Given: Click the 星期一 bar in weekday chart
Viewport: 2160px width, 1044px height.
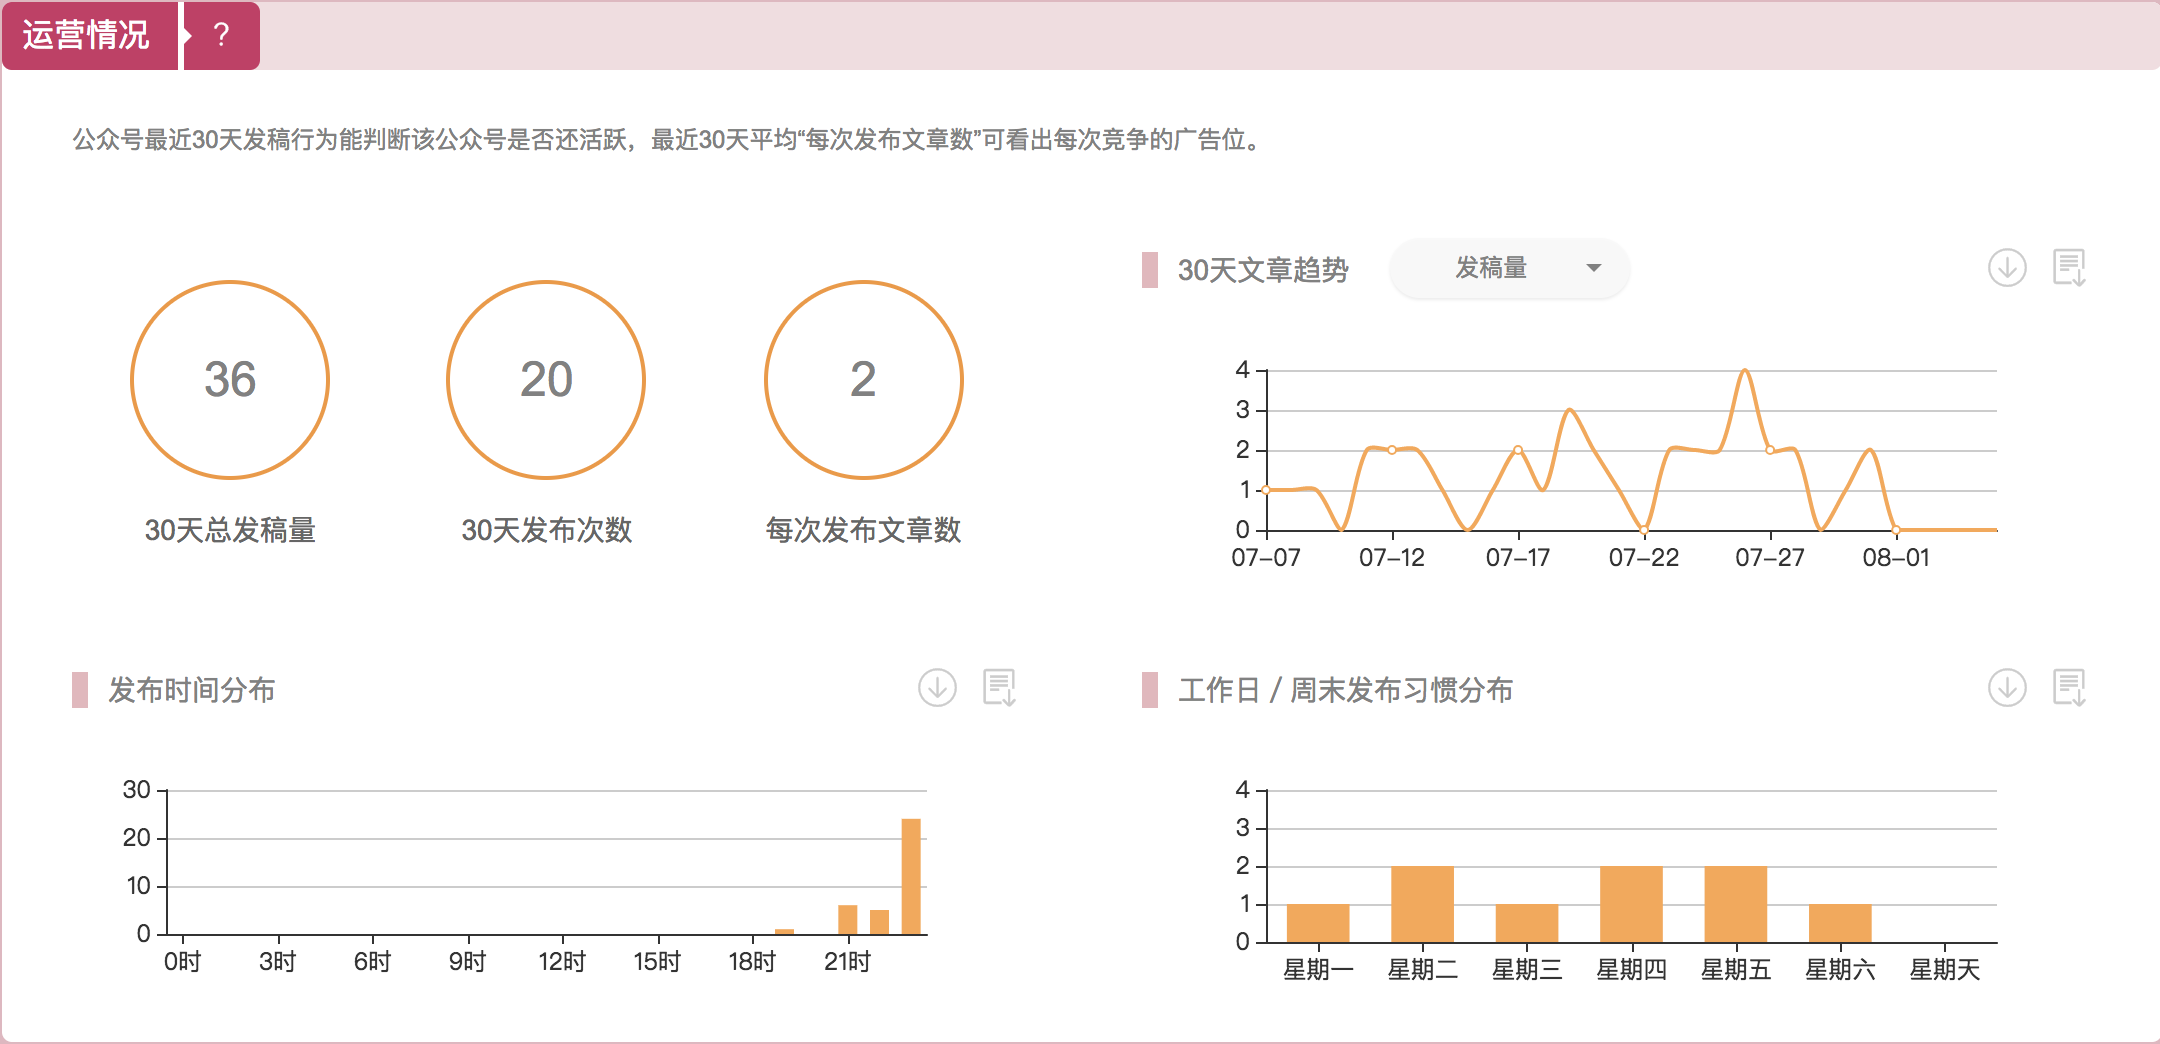Looking at the screenshot, I should tap(1318, 923).
